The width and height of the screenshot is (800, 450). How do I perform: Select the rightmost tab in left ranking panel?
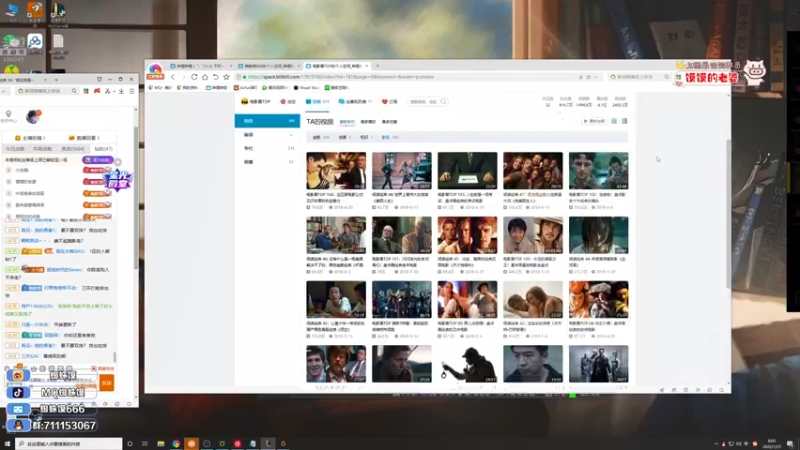[x=103, y=149]
